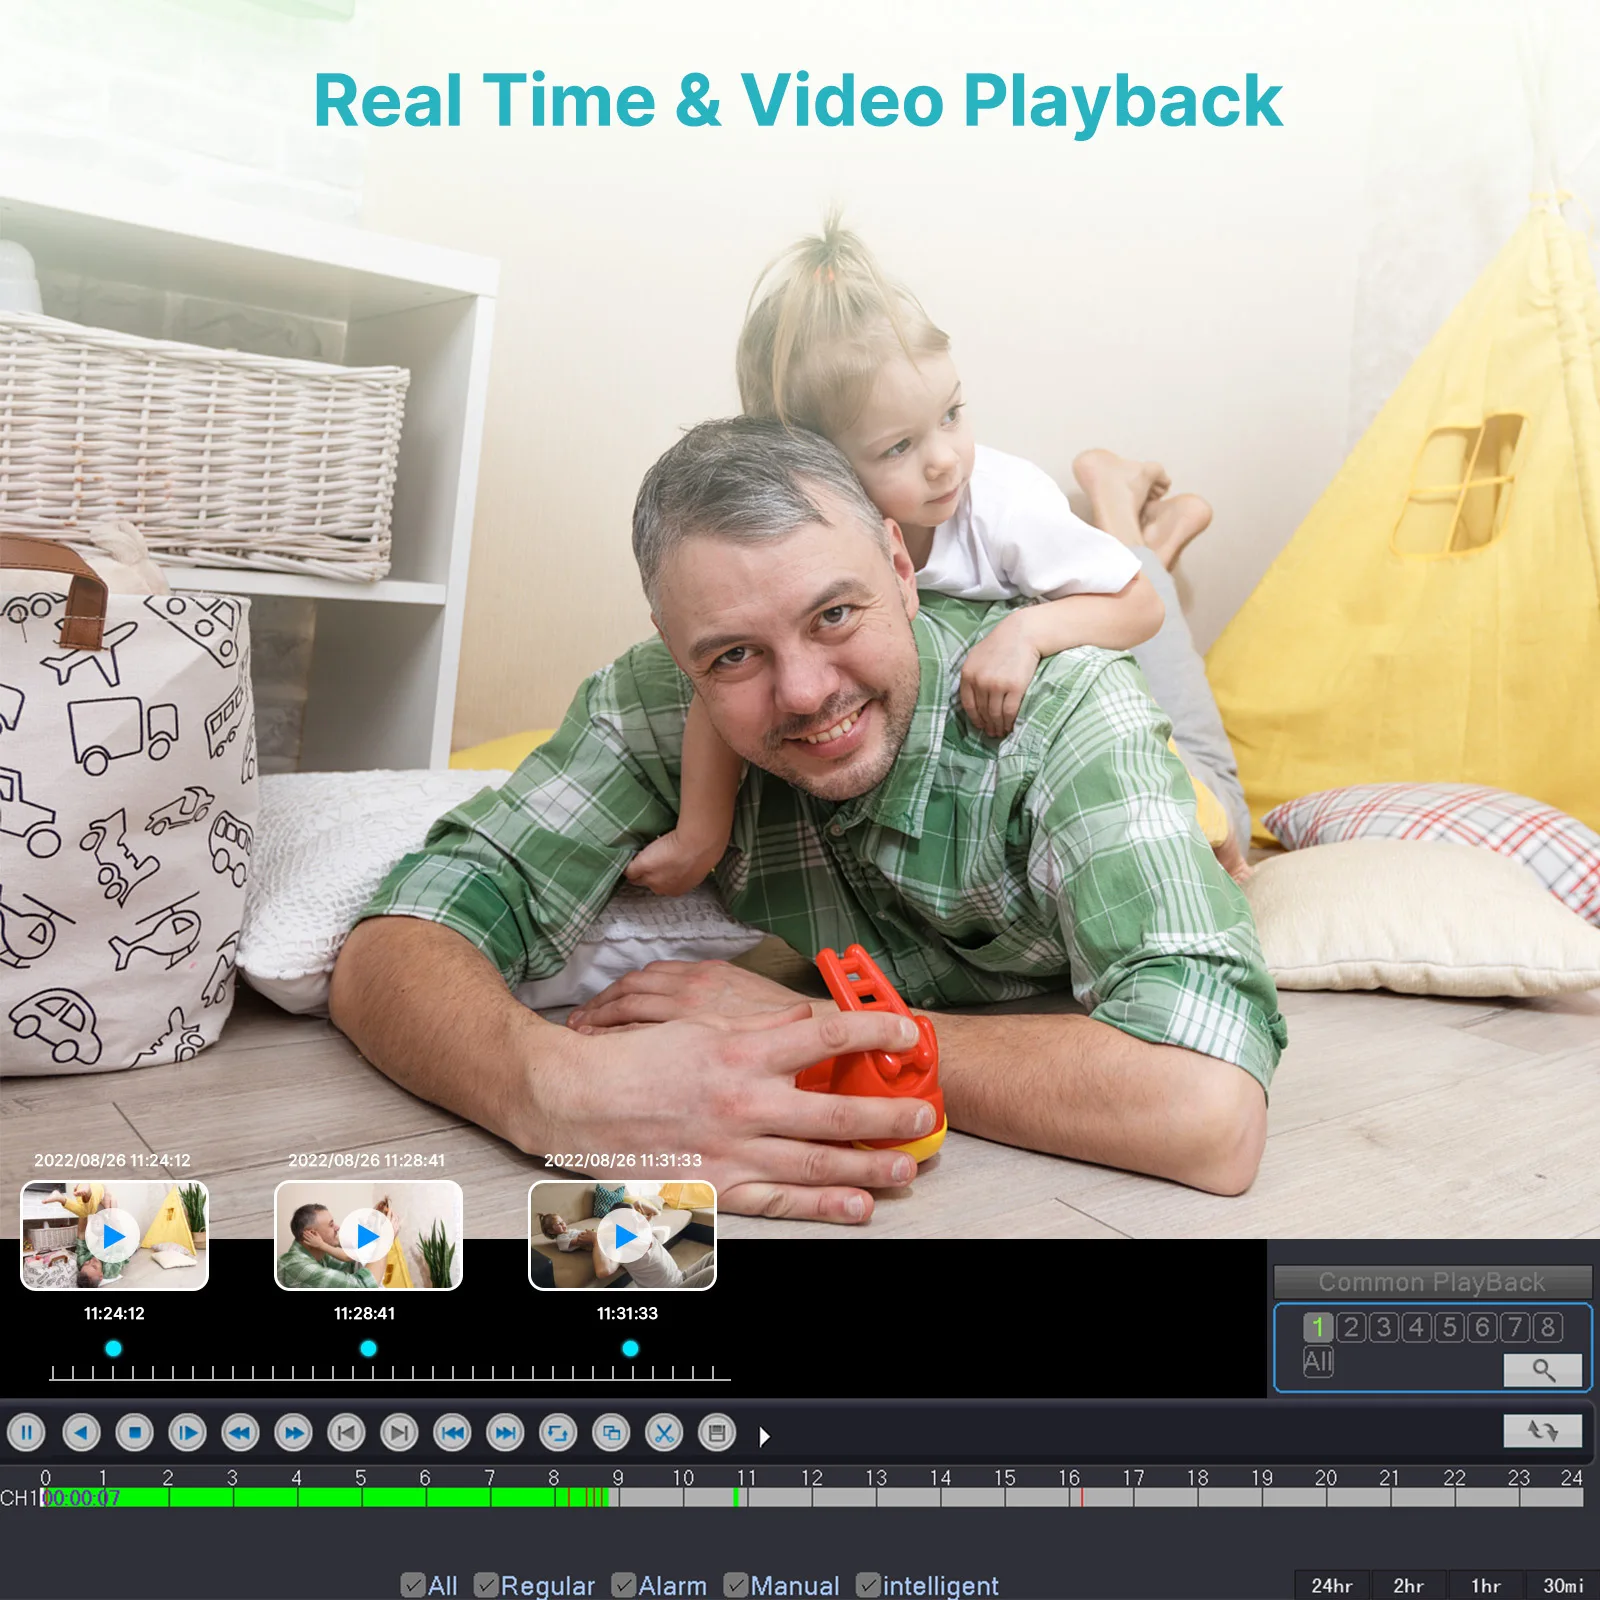Select channel 3 in playback panel
1600x1600 pixels.
pyautogui.click(x=1384, y=1327)
